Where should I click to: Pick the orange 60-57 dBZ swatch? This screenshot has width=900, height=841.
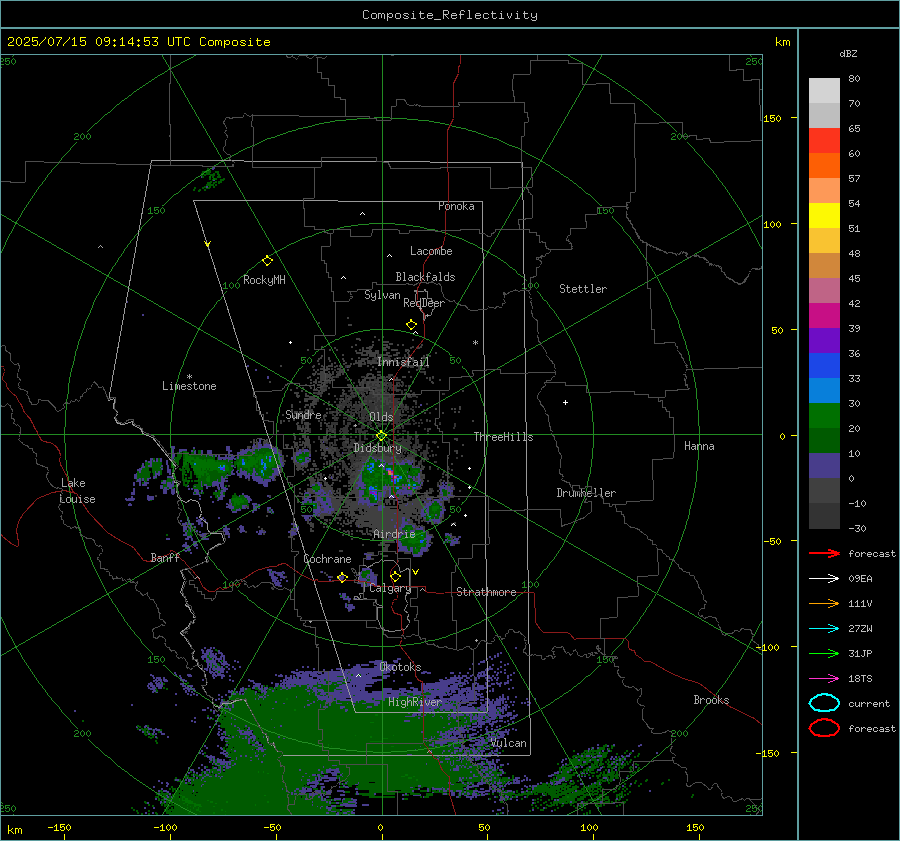point(824,165)
